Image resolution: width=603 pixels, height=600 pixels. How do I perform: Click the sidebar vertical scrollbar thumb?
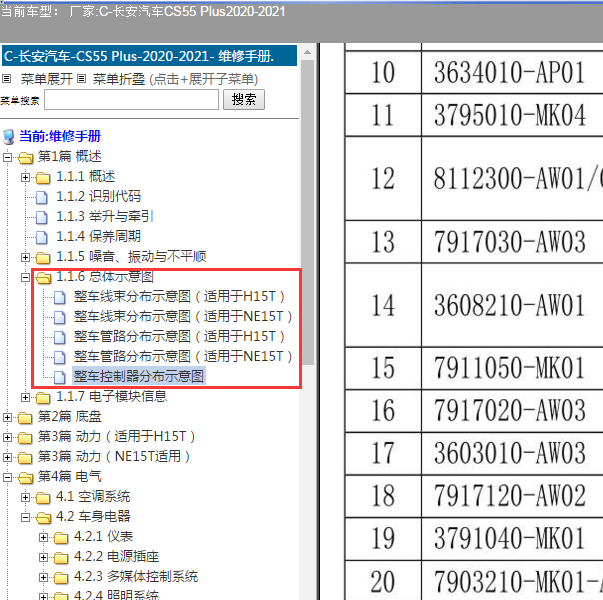coord(308,212)
